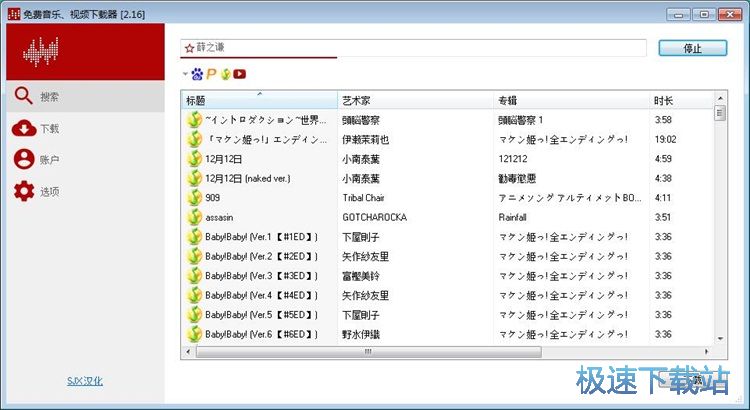Click the app waveform logo in red banner

coord(41,52)
